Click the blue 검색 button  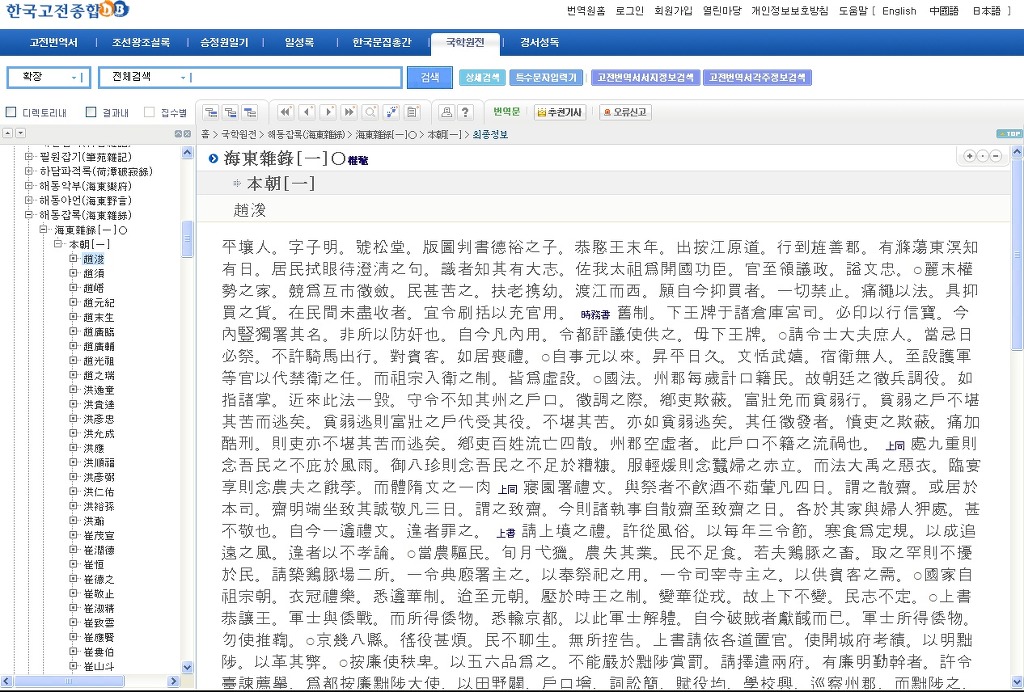(x=430, y=78)
